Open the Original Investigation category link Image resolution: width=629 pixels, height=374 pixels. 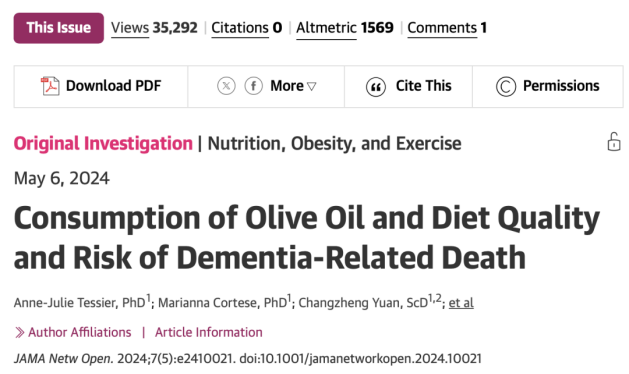(x=103, y=144)
